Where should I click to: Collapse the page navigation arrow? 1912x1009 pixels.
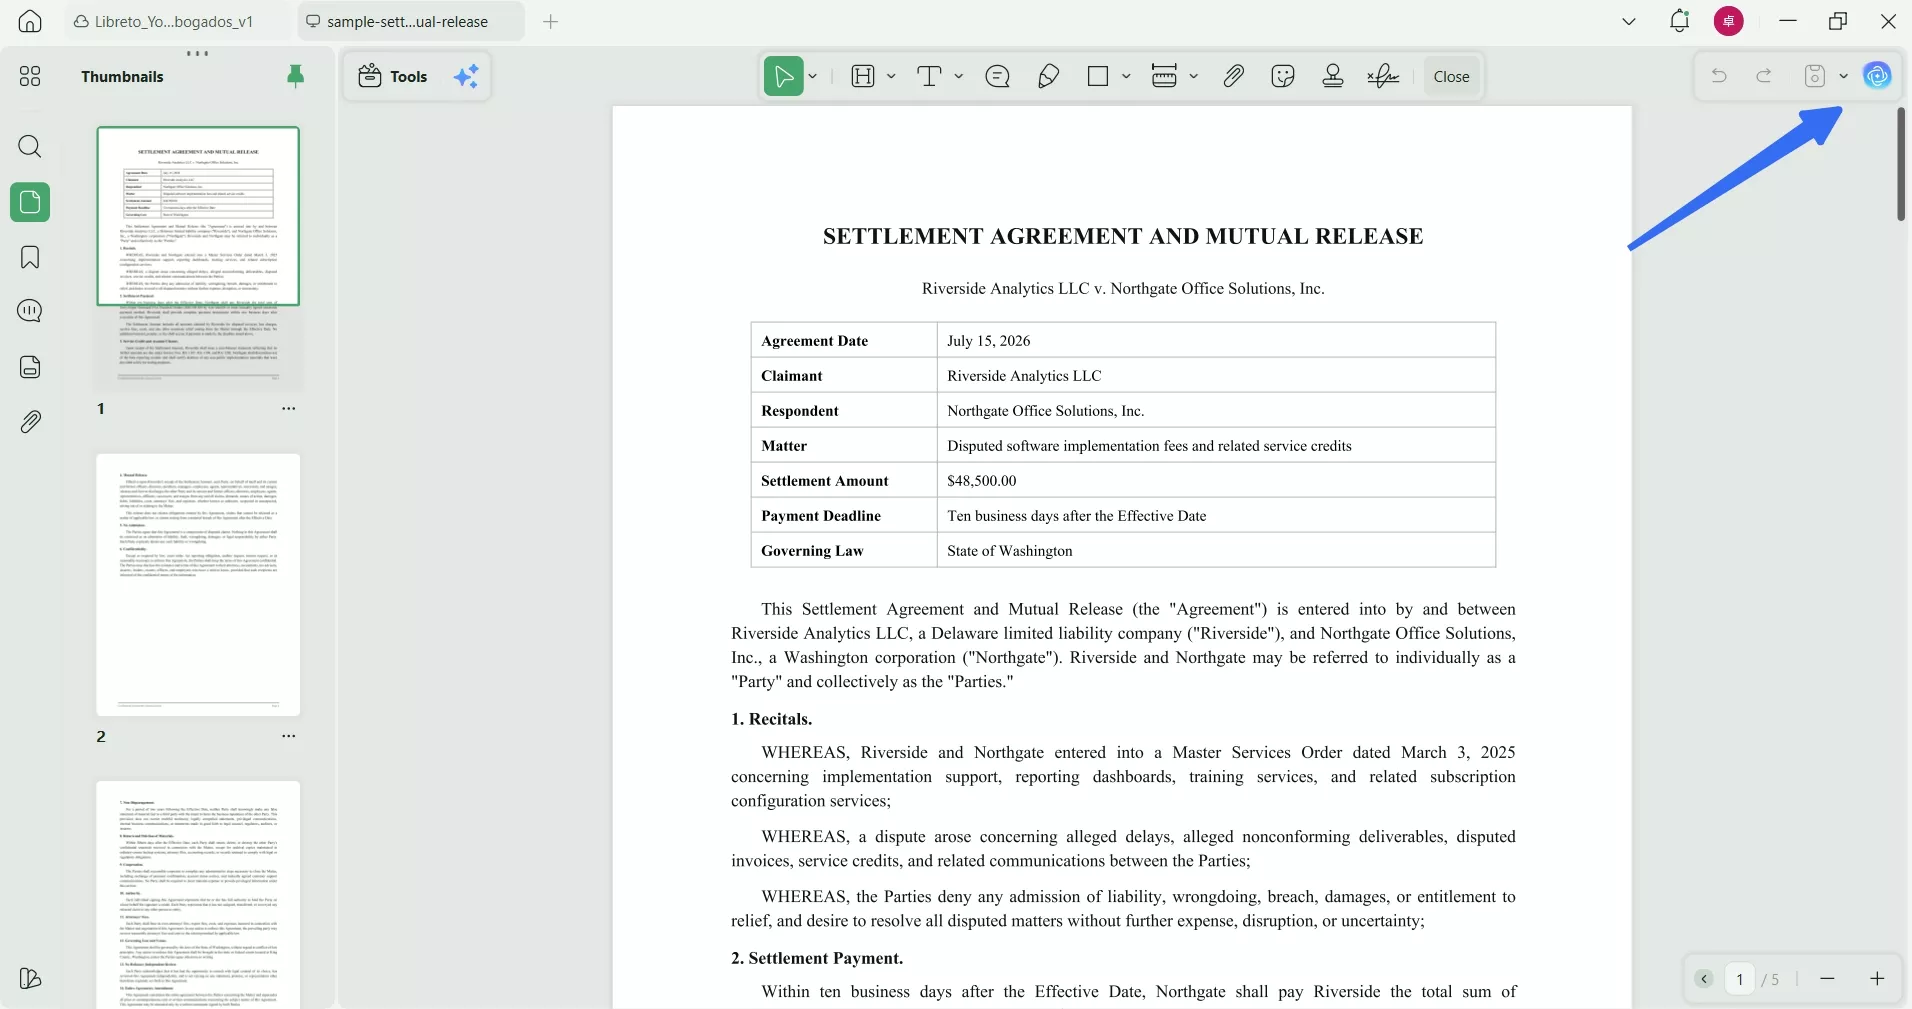pyautogui.click(x=1704, y=979)
